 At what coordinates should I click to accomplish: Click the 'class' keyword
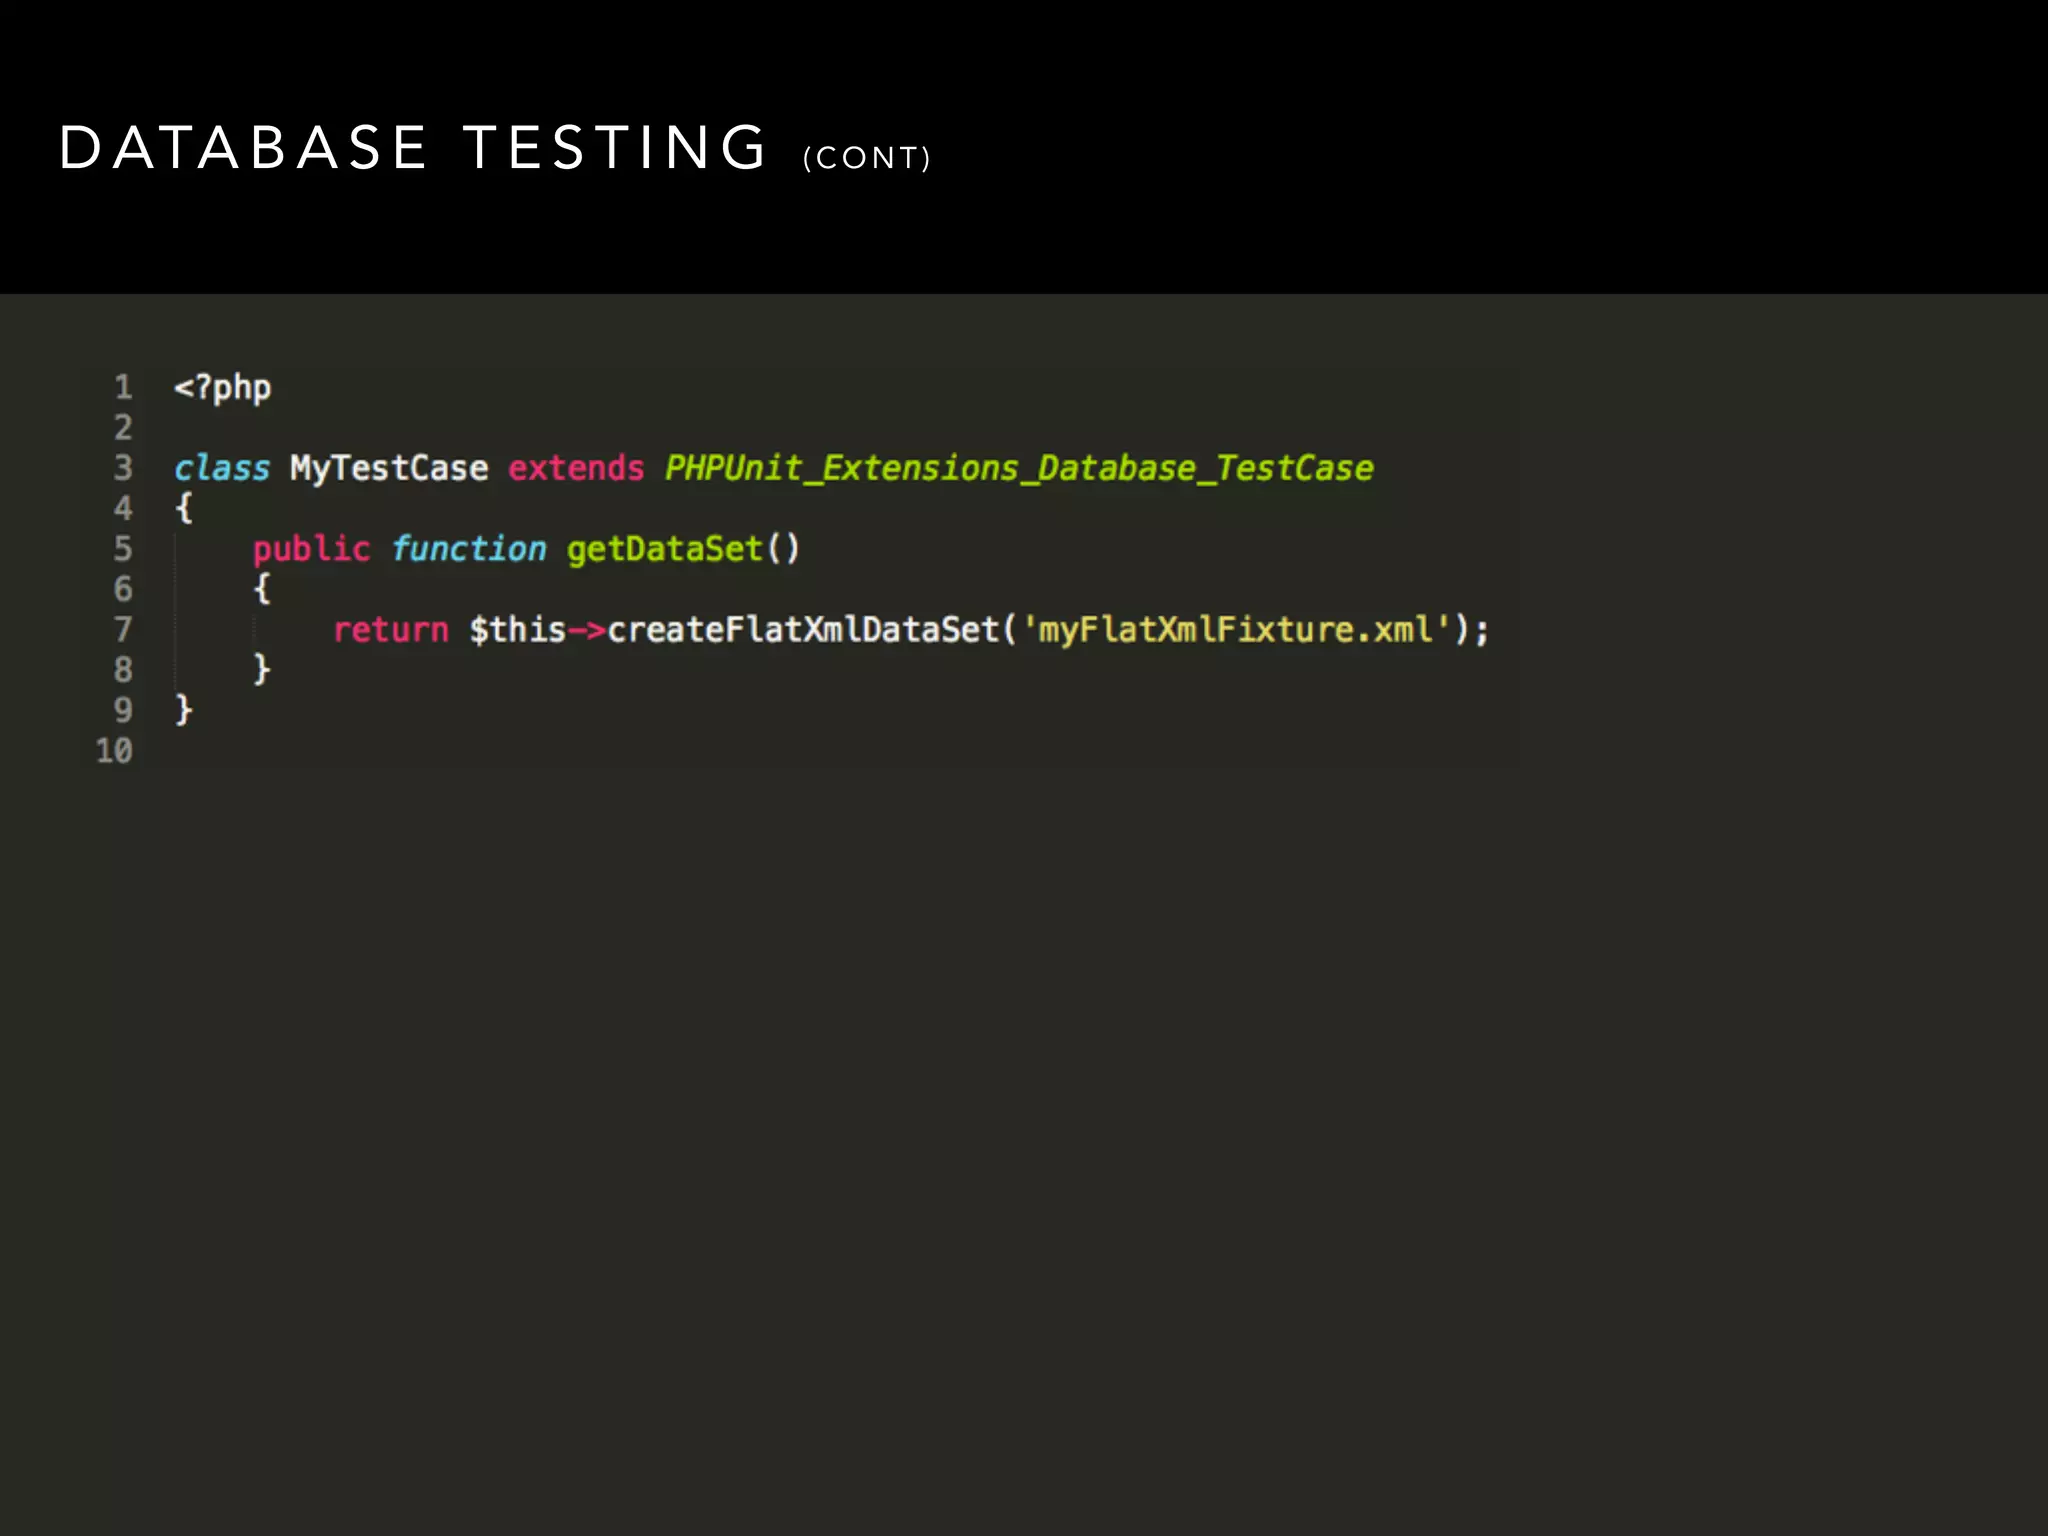pyautogui.click(x=222, y=468)
